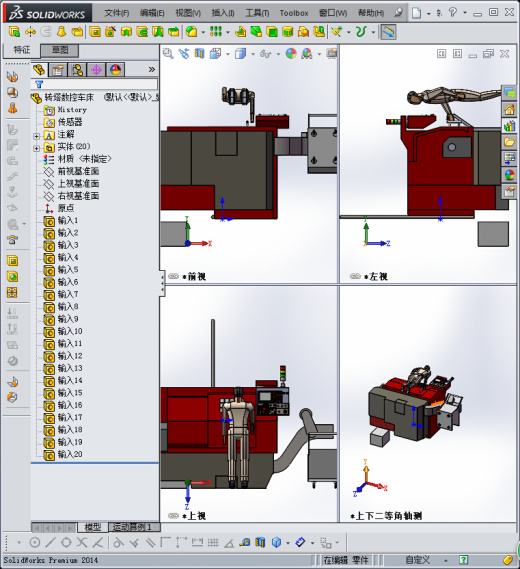
Task: Click the measure icon in bottom toolbar
Action: [245, 543]
